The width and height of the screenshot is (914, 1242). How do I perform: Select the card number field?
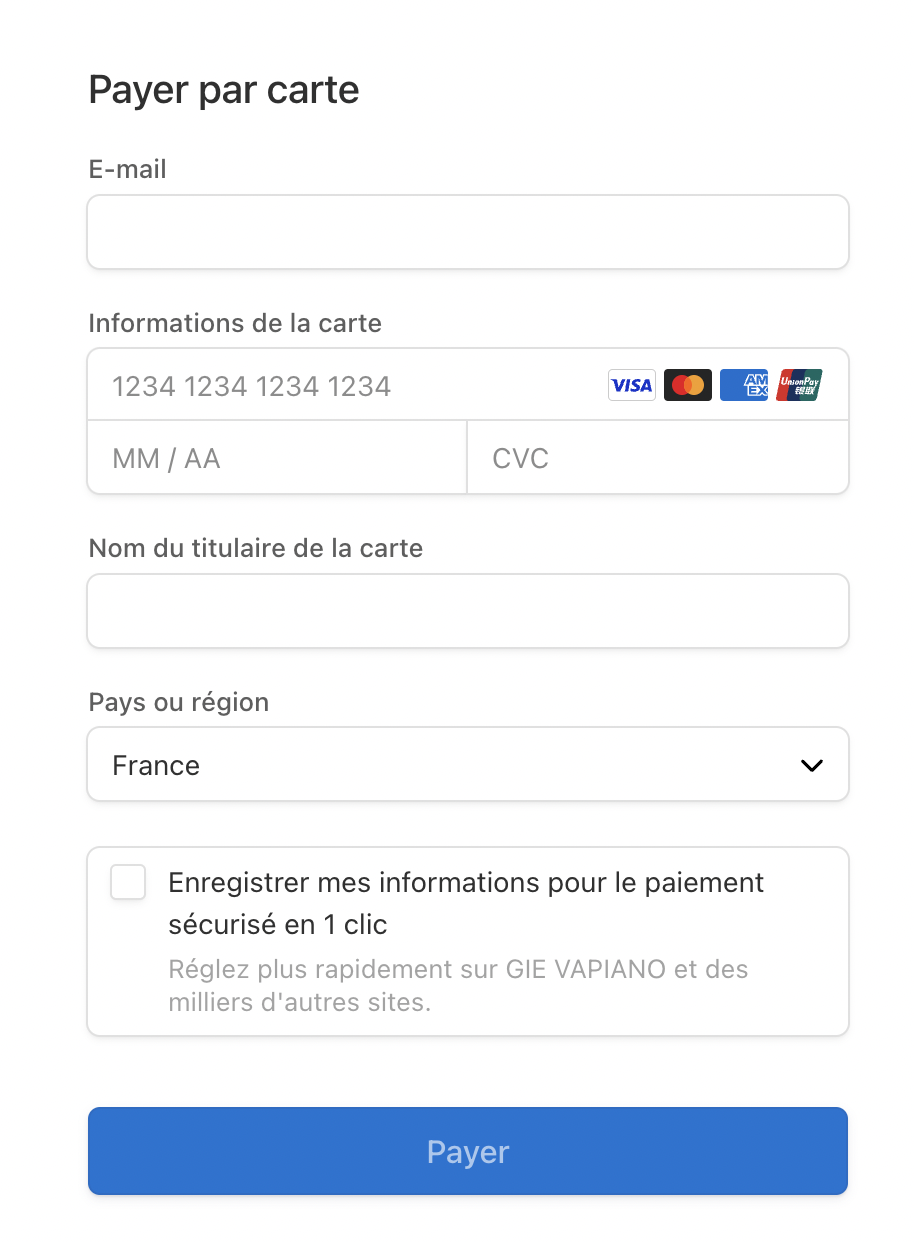pyautogui.click(x=350, y=385)
